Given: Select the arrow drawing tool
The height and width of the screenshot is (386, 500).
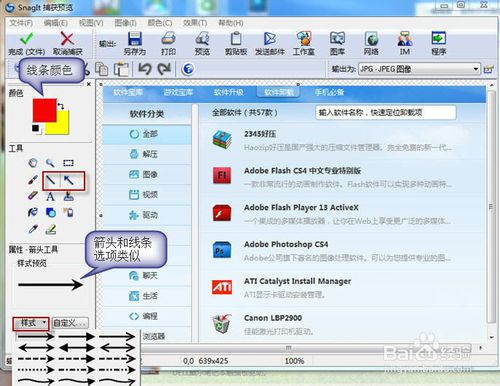Looking at the screenshot, I should click(x=69, y=181).
